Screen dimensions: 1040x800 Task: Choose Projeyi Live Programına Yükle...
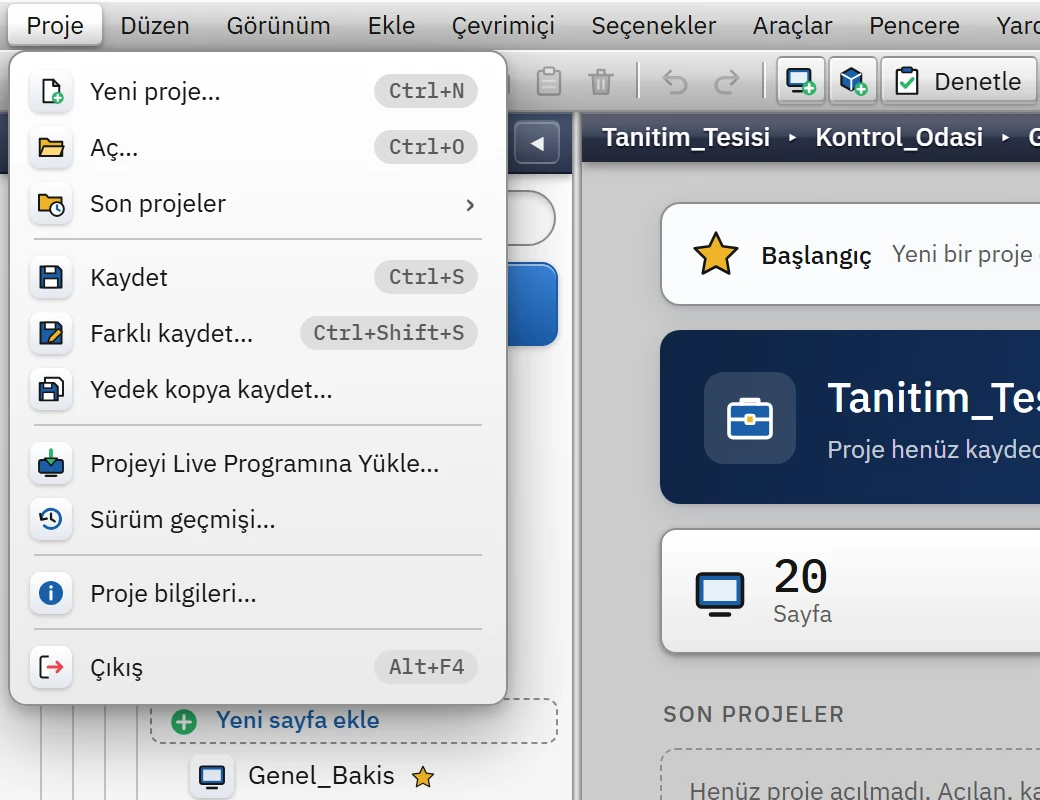257,463
